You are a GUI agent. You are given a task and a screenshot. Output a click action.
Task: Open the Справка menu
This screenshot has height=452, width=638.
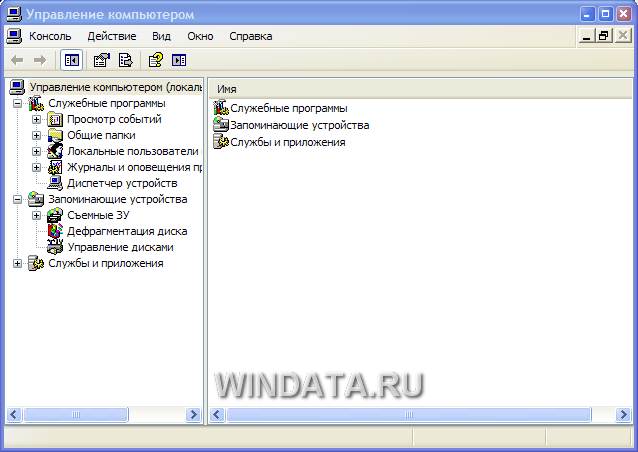coord(251,36)
